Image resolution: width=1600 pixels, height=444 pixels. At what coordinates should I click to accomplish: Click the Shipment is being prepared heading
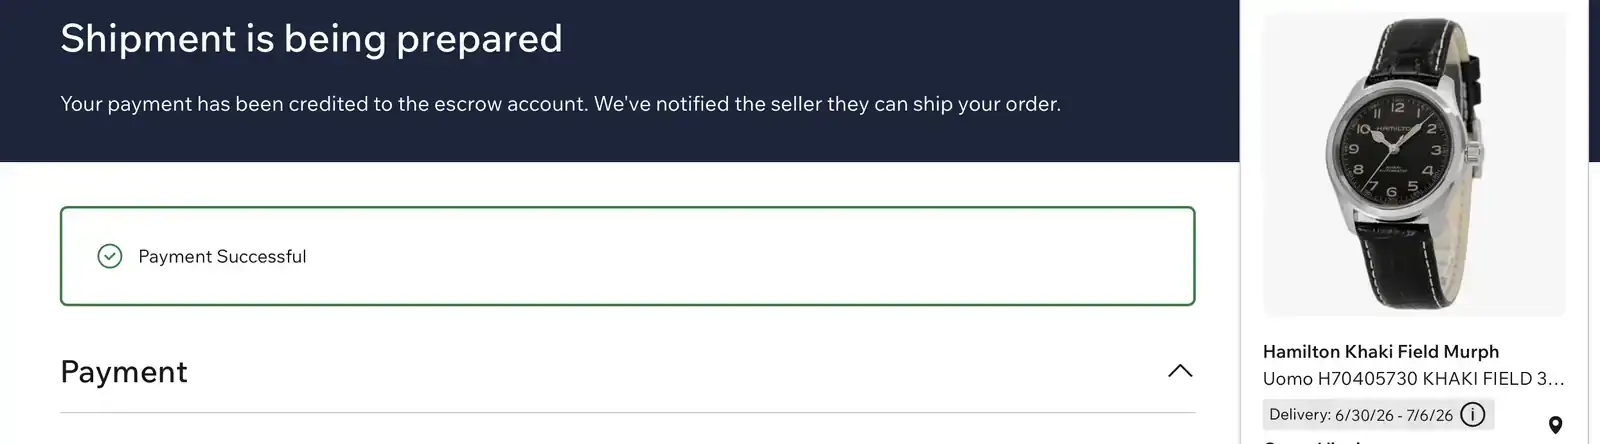pyautogui.click(x=311, y=39)
